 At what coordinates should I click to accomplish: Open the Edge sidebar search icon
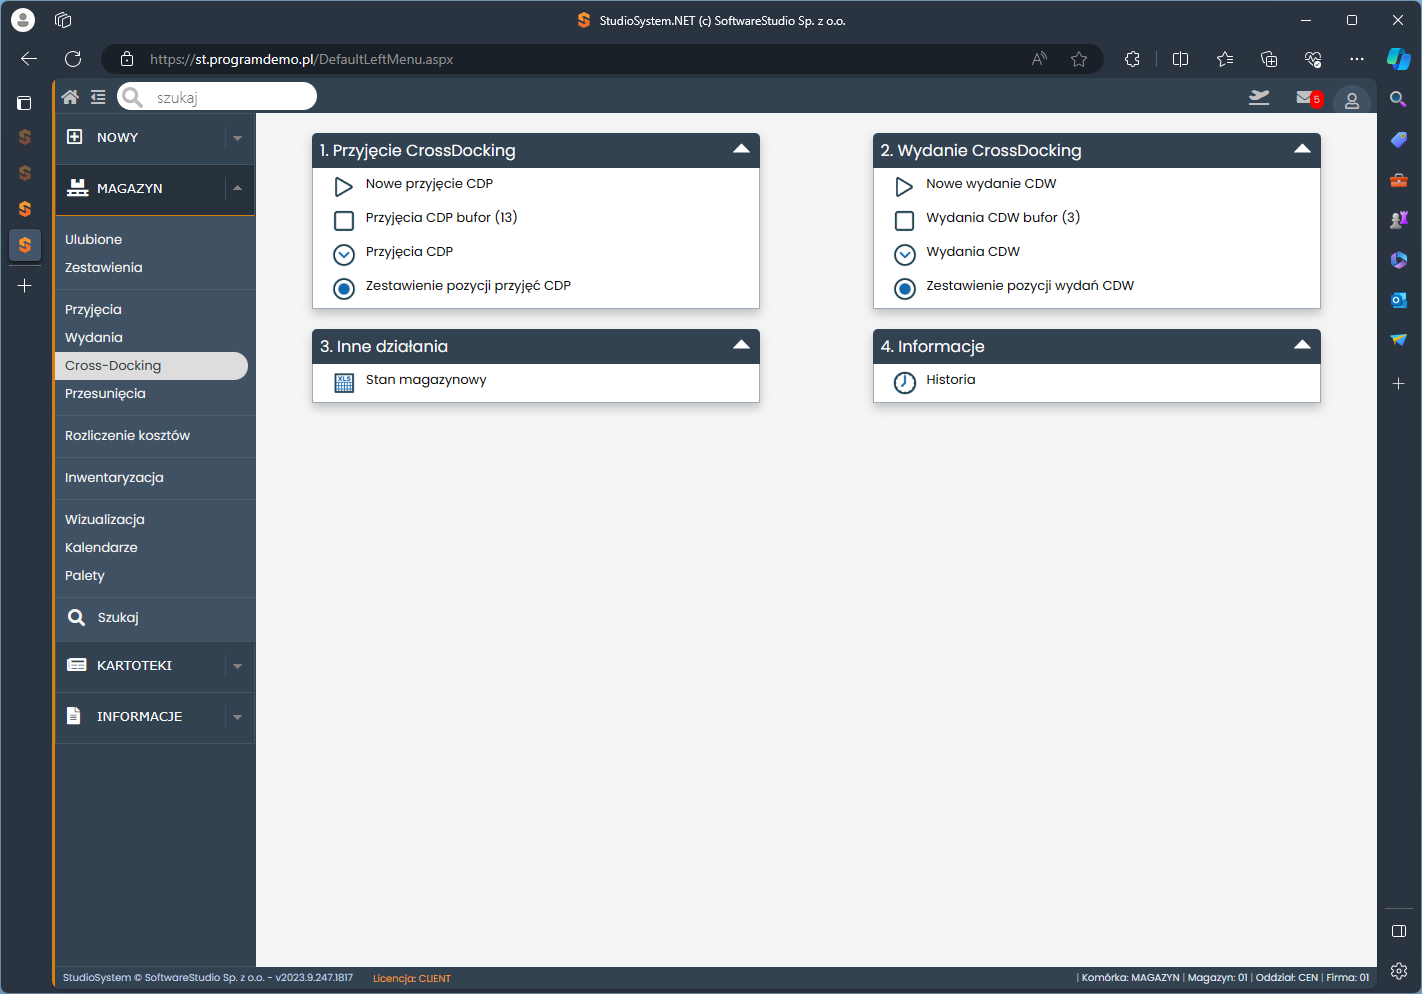tap(1399, 99)
